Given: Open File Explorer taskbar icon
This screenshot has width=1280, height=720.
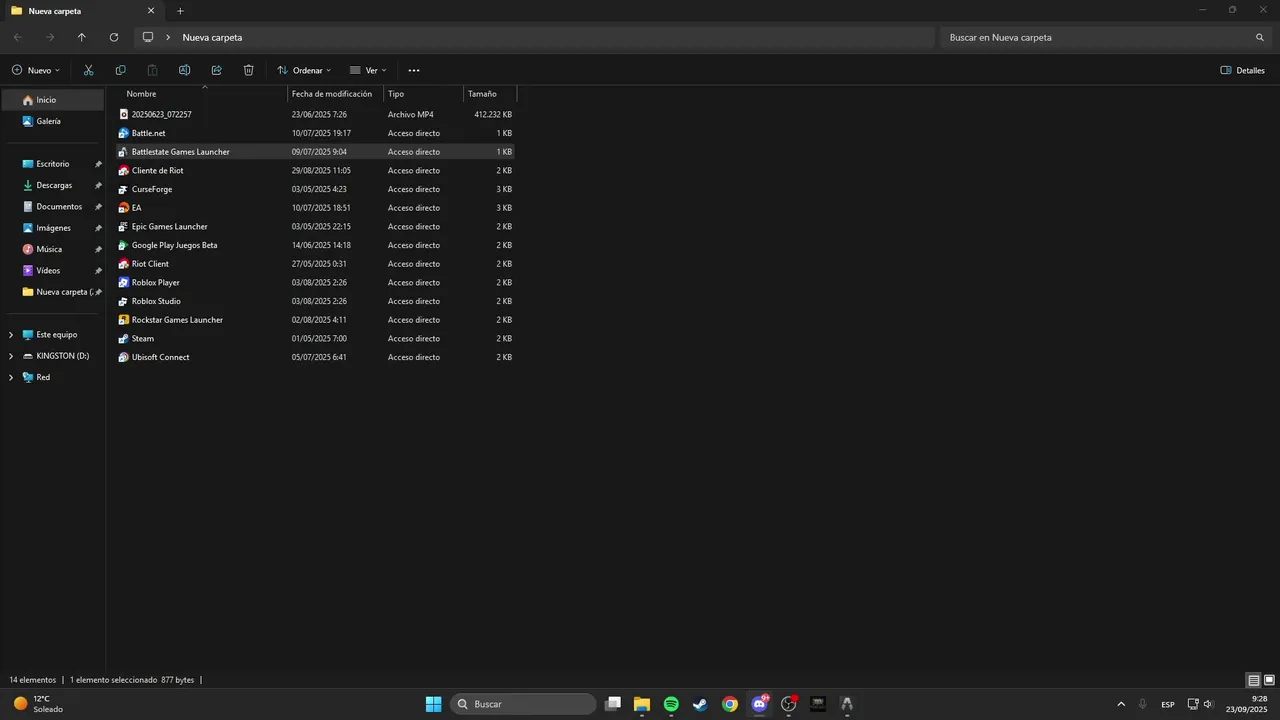Looking at the screenshot, I should coord(642,704).
